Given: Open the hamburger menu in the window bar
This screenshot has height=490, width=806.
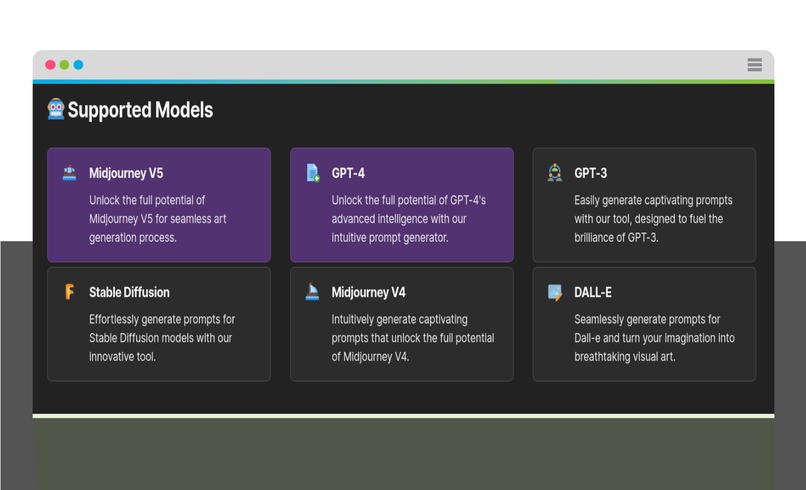Looking at the screenshot, I should (755, 65).
